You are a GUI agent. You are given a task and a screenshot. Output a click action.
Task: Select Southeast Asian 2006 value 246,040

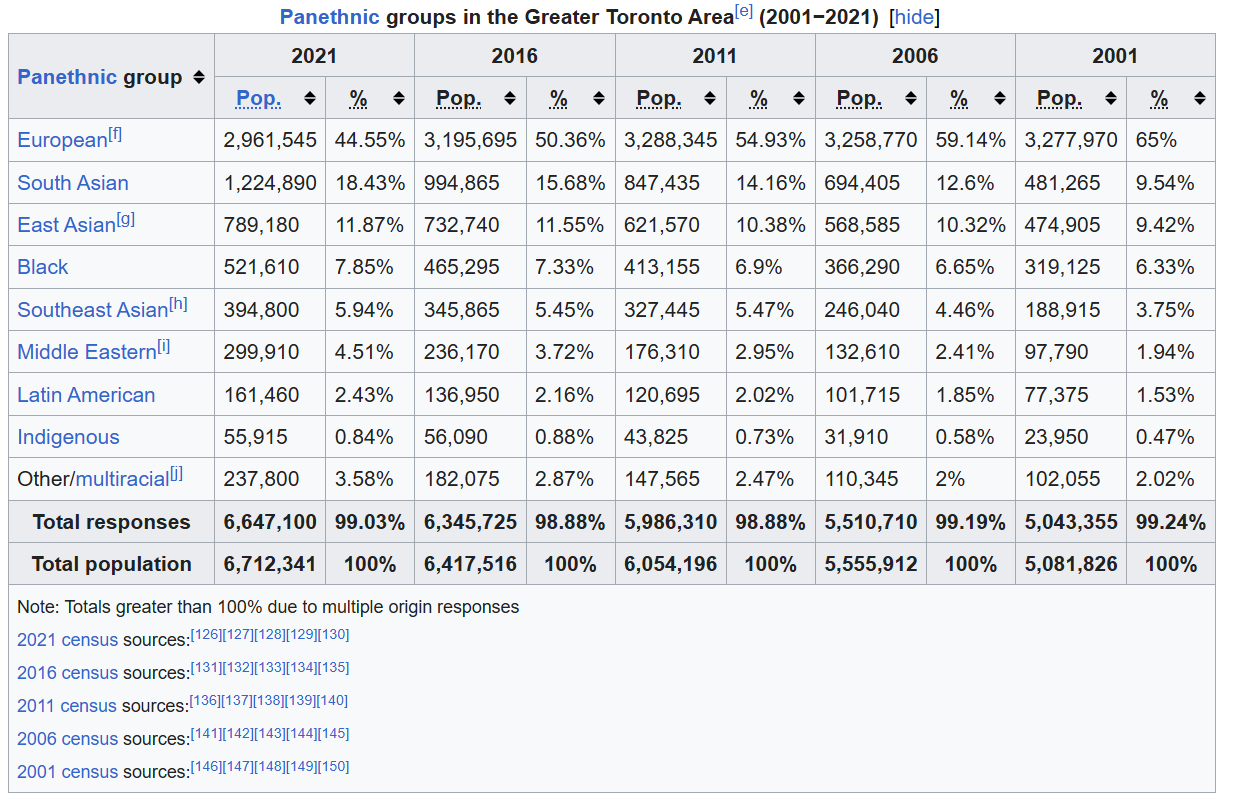pos(862,310)
